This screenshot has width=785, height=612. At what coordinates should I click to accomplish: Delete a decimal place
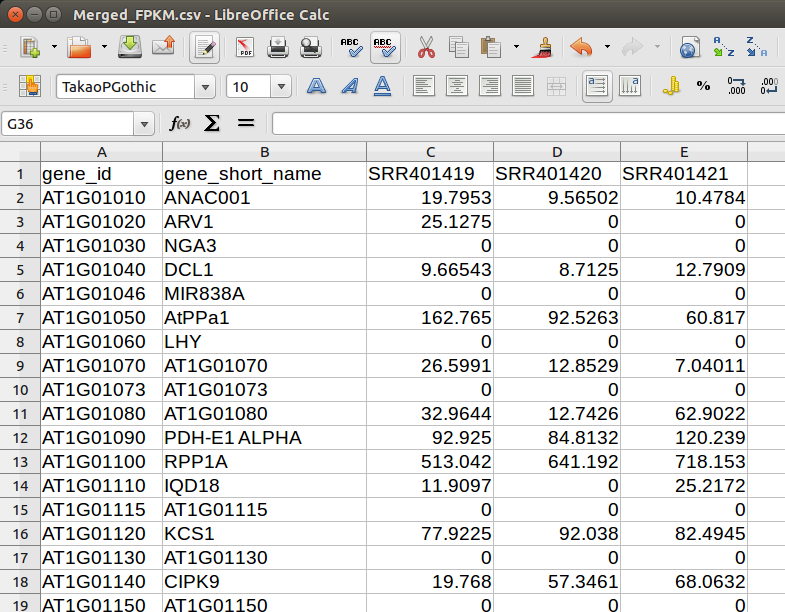click(x=769, y=86)
